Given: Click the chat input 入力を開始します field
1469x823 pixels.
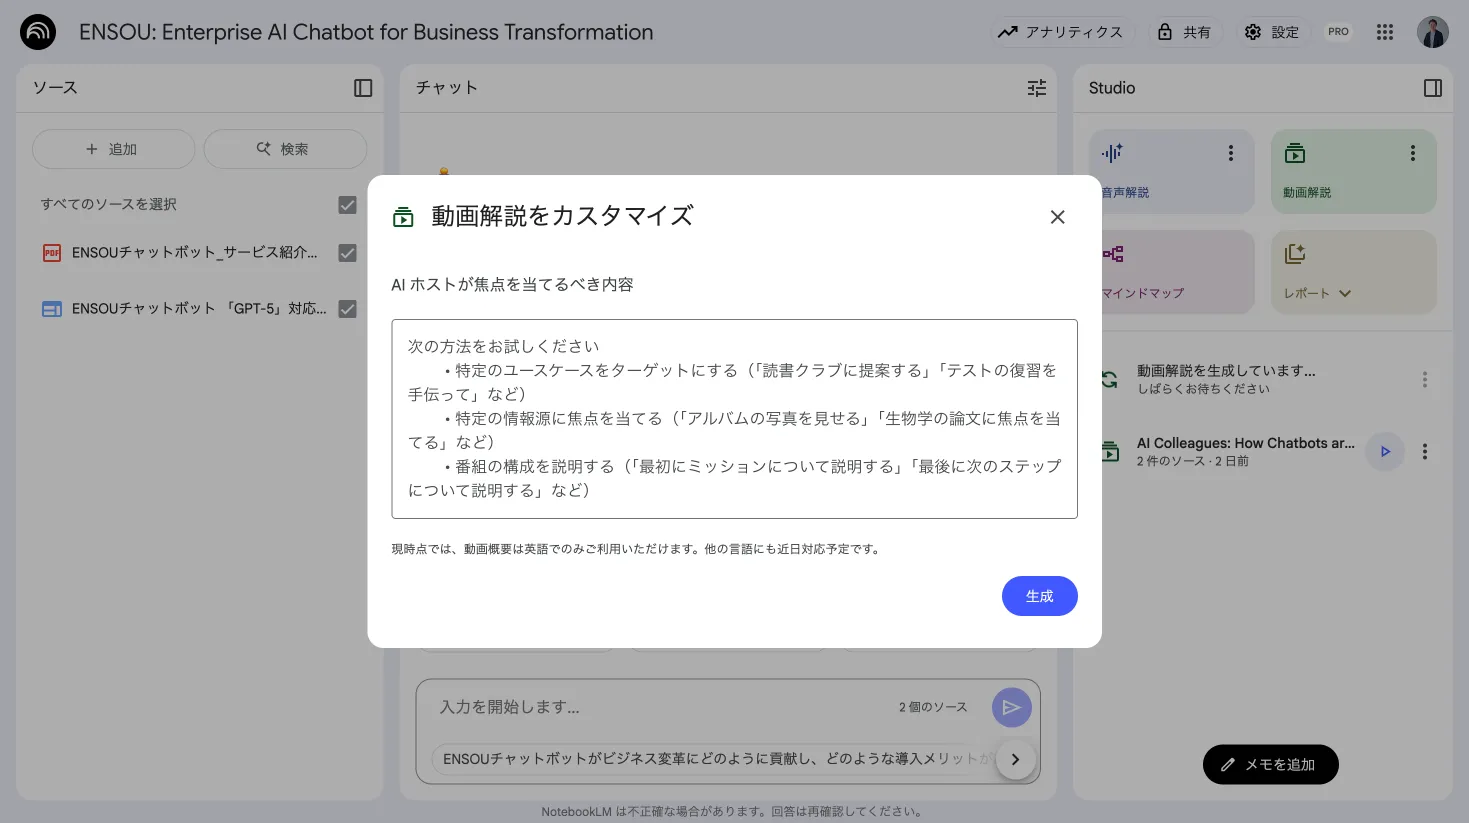Looking at the screenshot, I should tap(660, 707).
